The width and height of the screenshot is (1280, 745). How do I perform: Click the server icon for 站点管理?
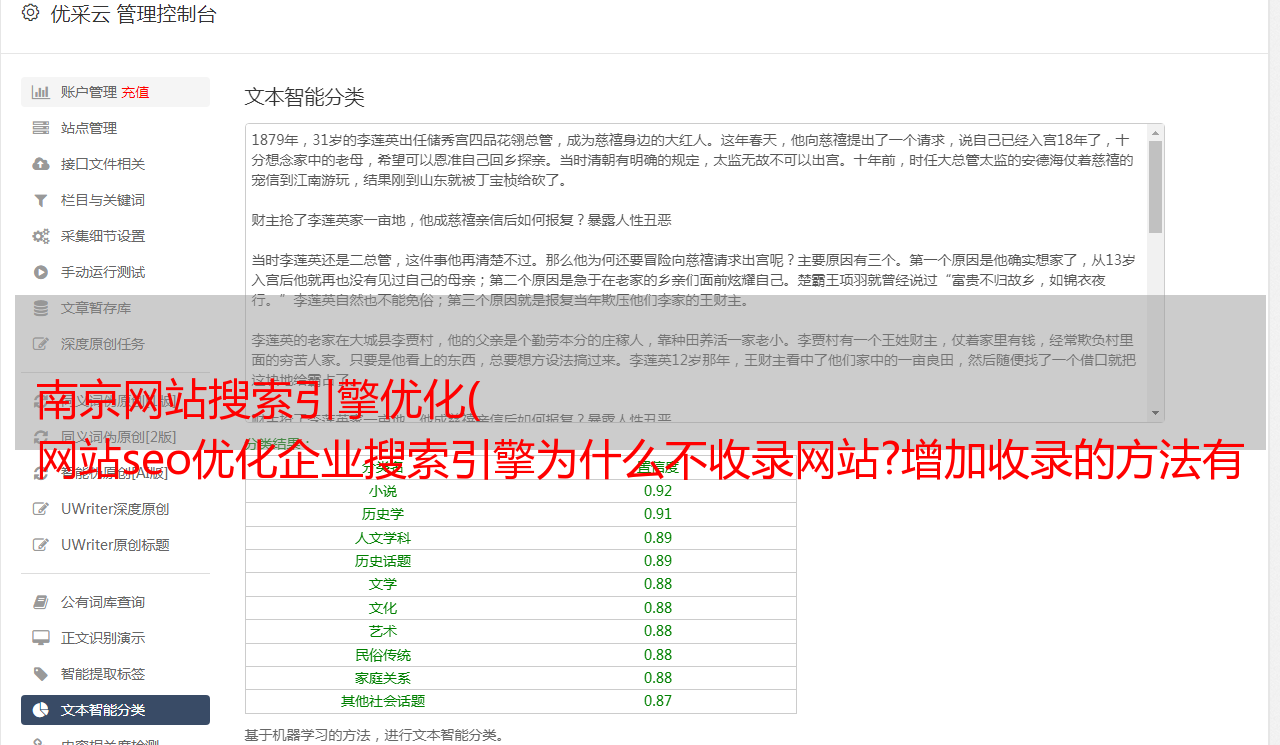click(x=41, y=128)
